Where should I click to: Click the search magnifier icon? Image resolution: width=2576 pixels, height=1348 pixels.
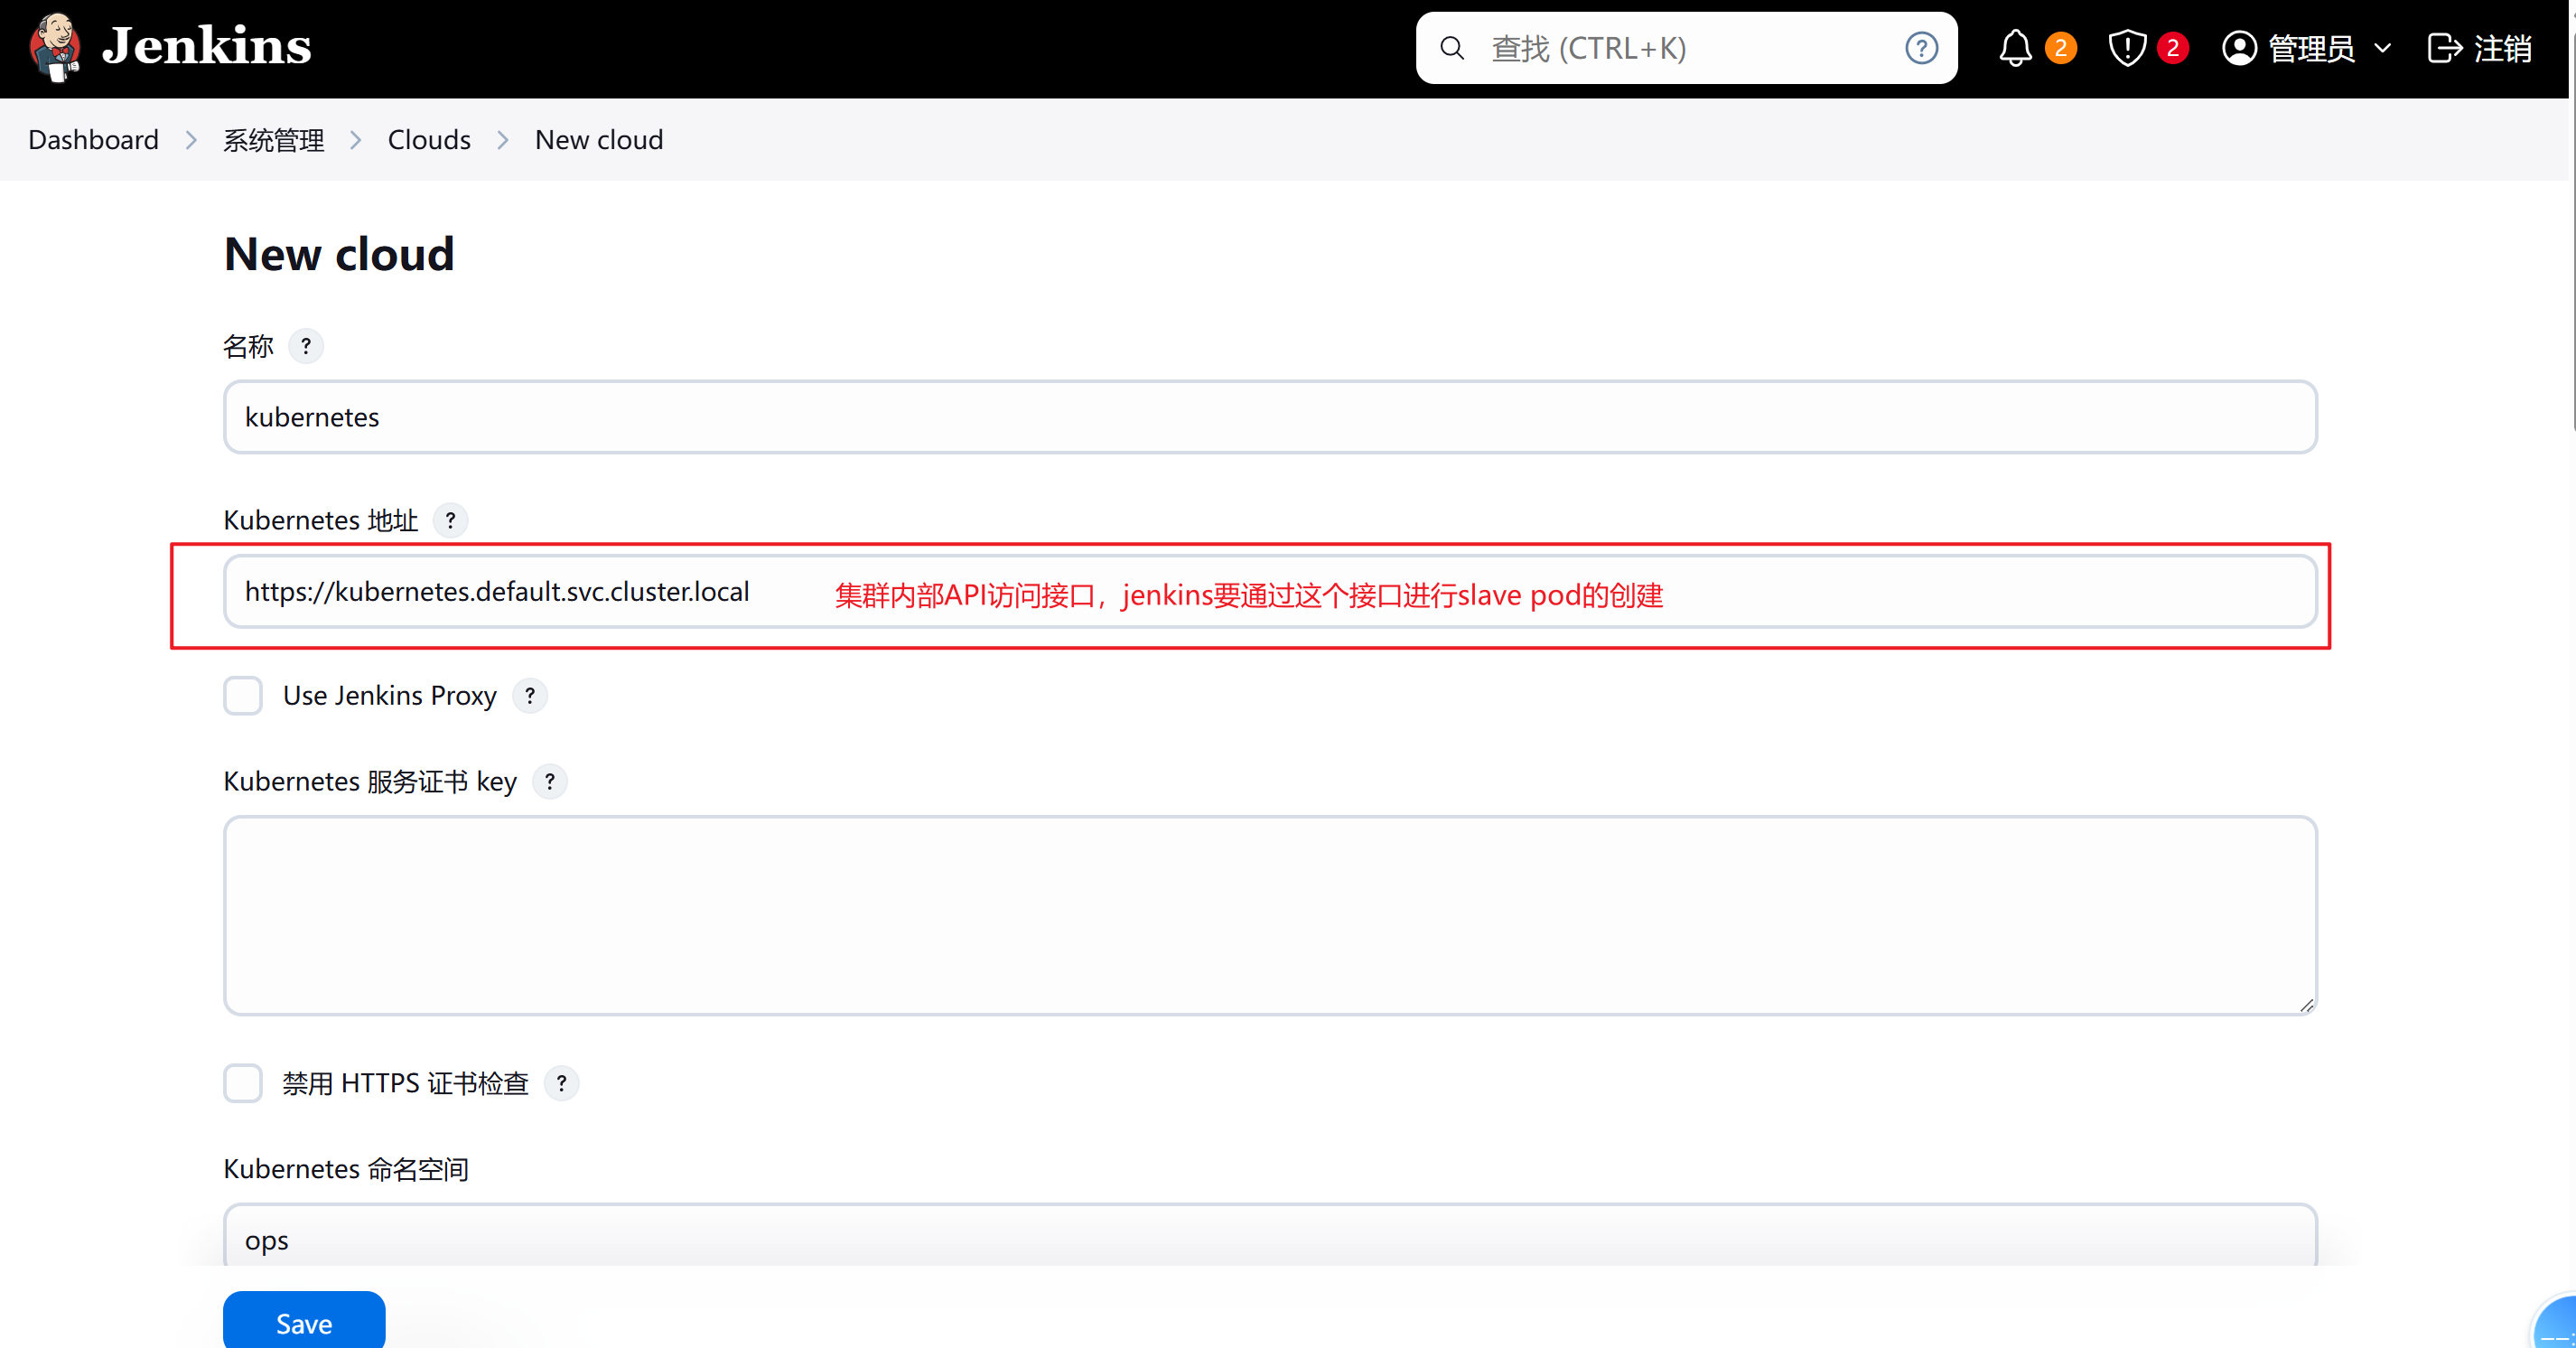pyautogui.click(x=1452, y=48)
